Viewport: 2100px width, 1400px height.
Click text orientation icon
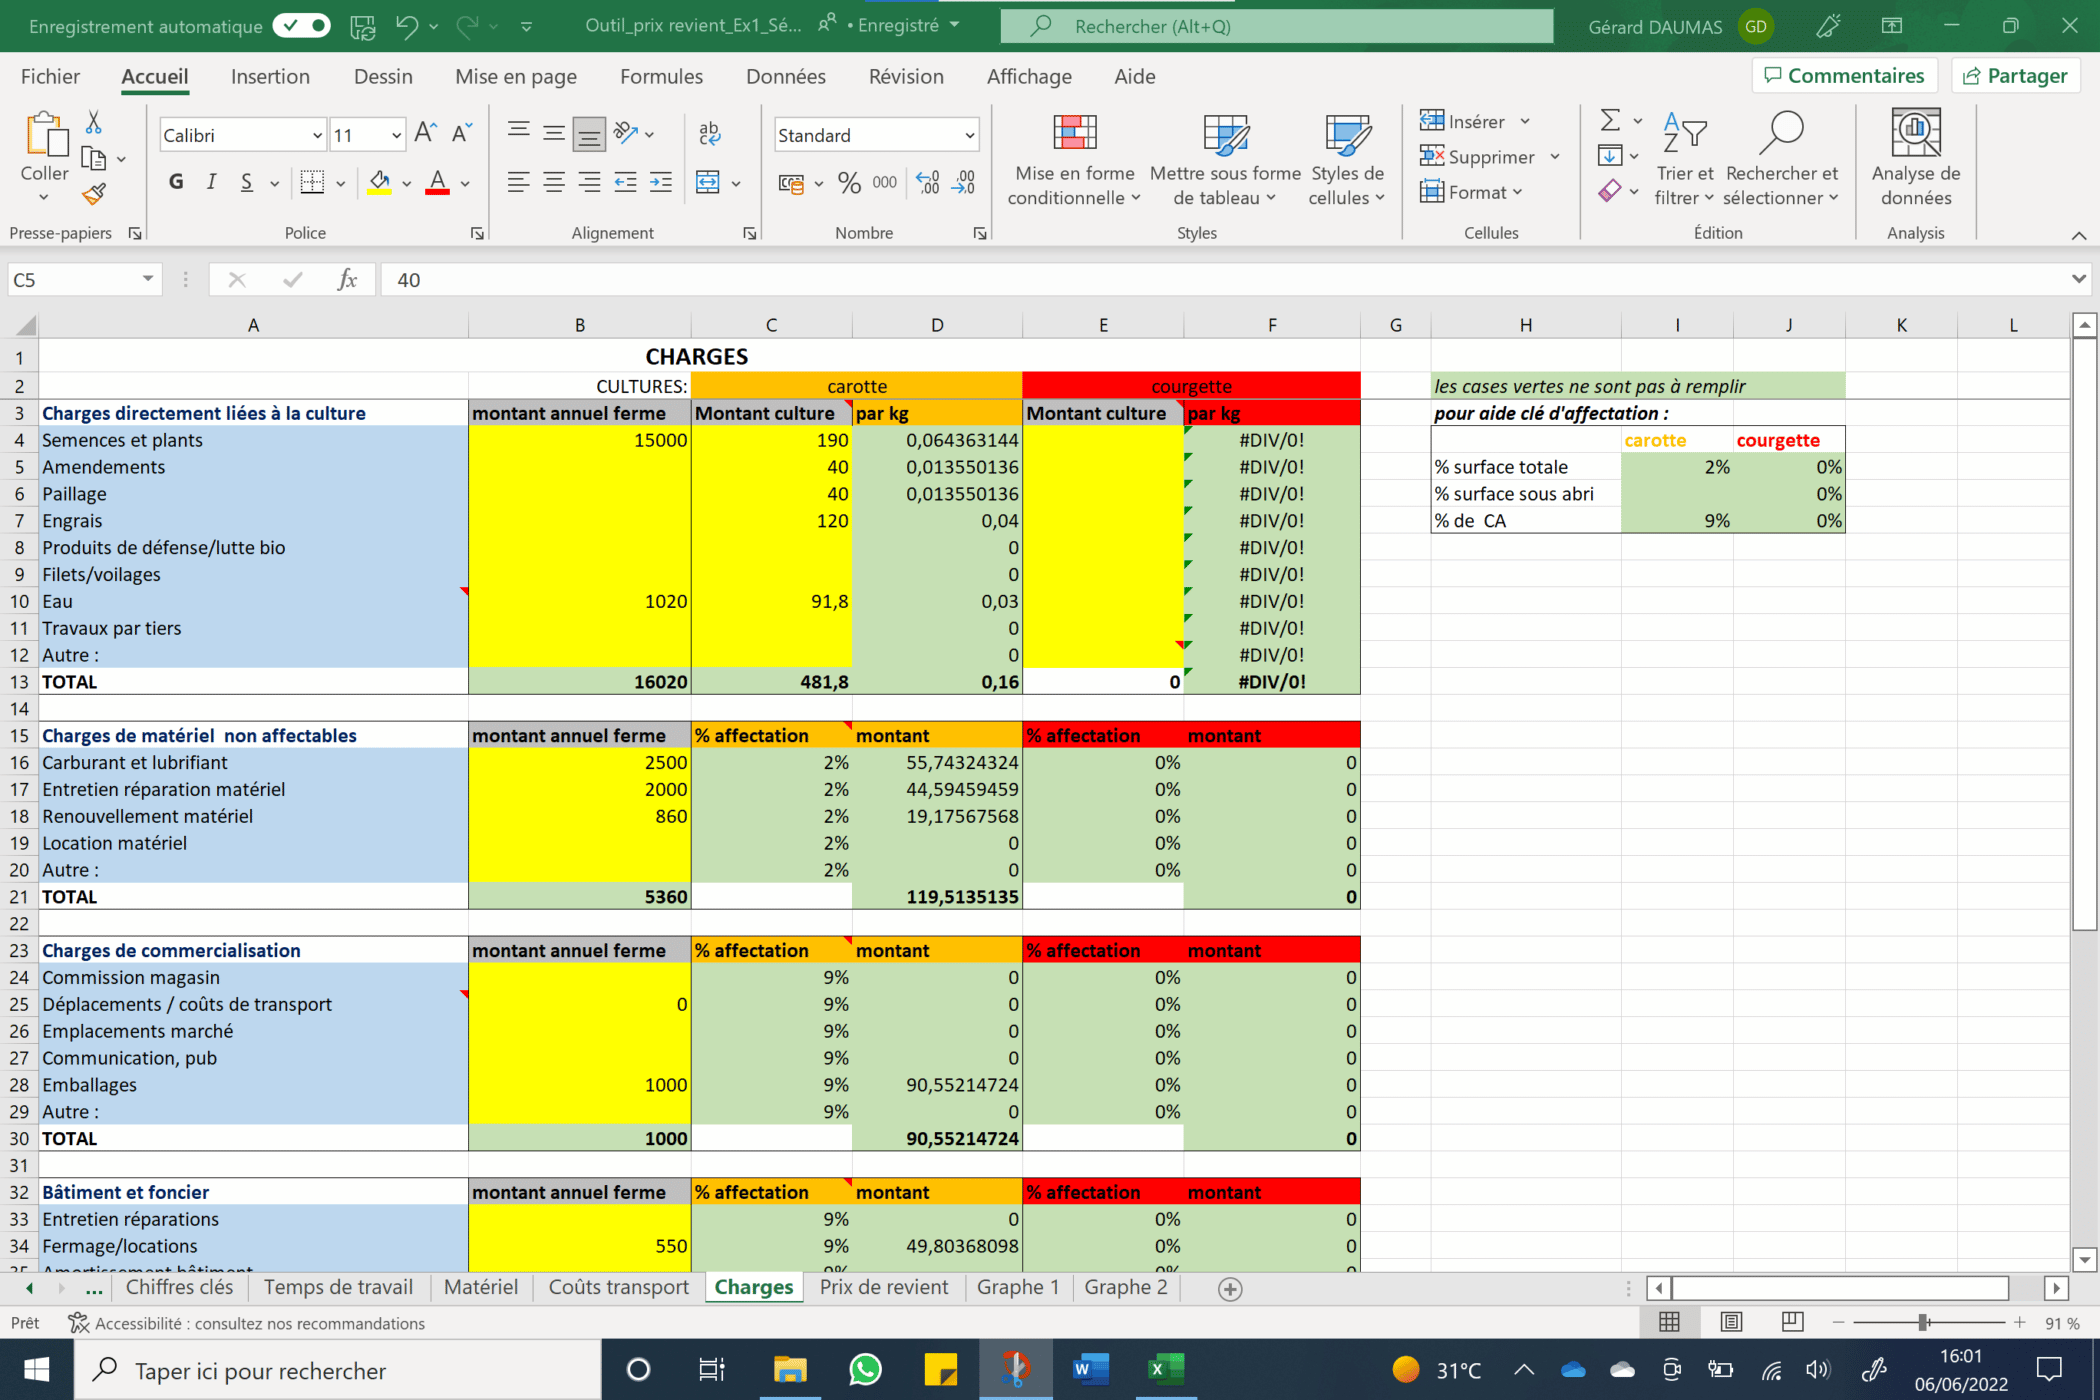(626, 133)
